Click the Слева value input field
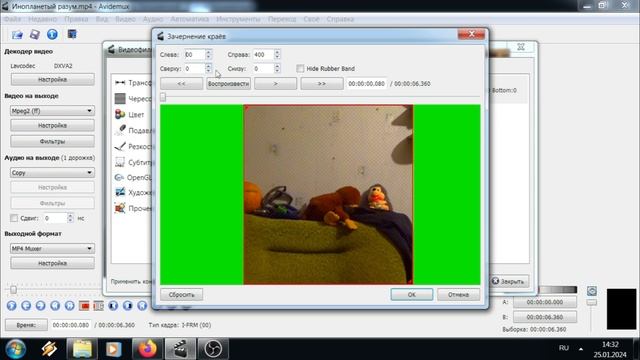The image size is (640, 360). click(x=194, y=54)
